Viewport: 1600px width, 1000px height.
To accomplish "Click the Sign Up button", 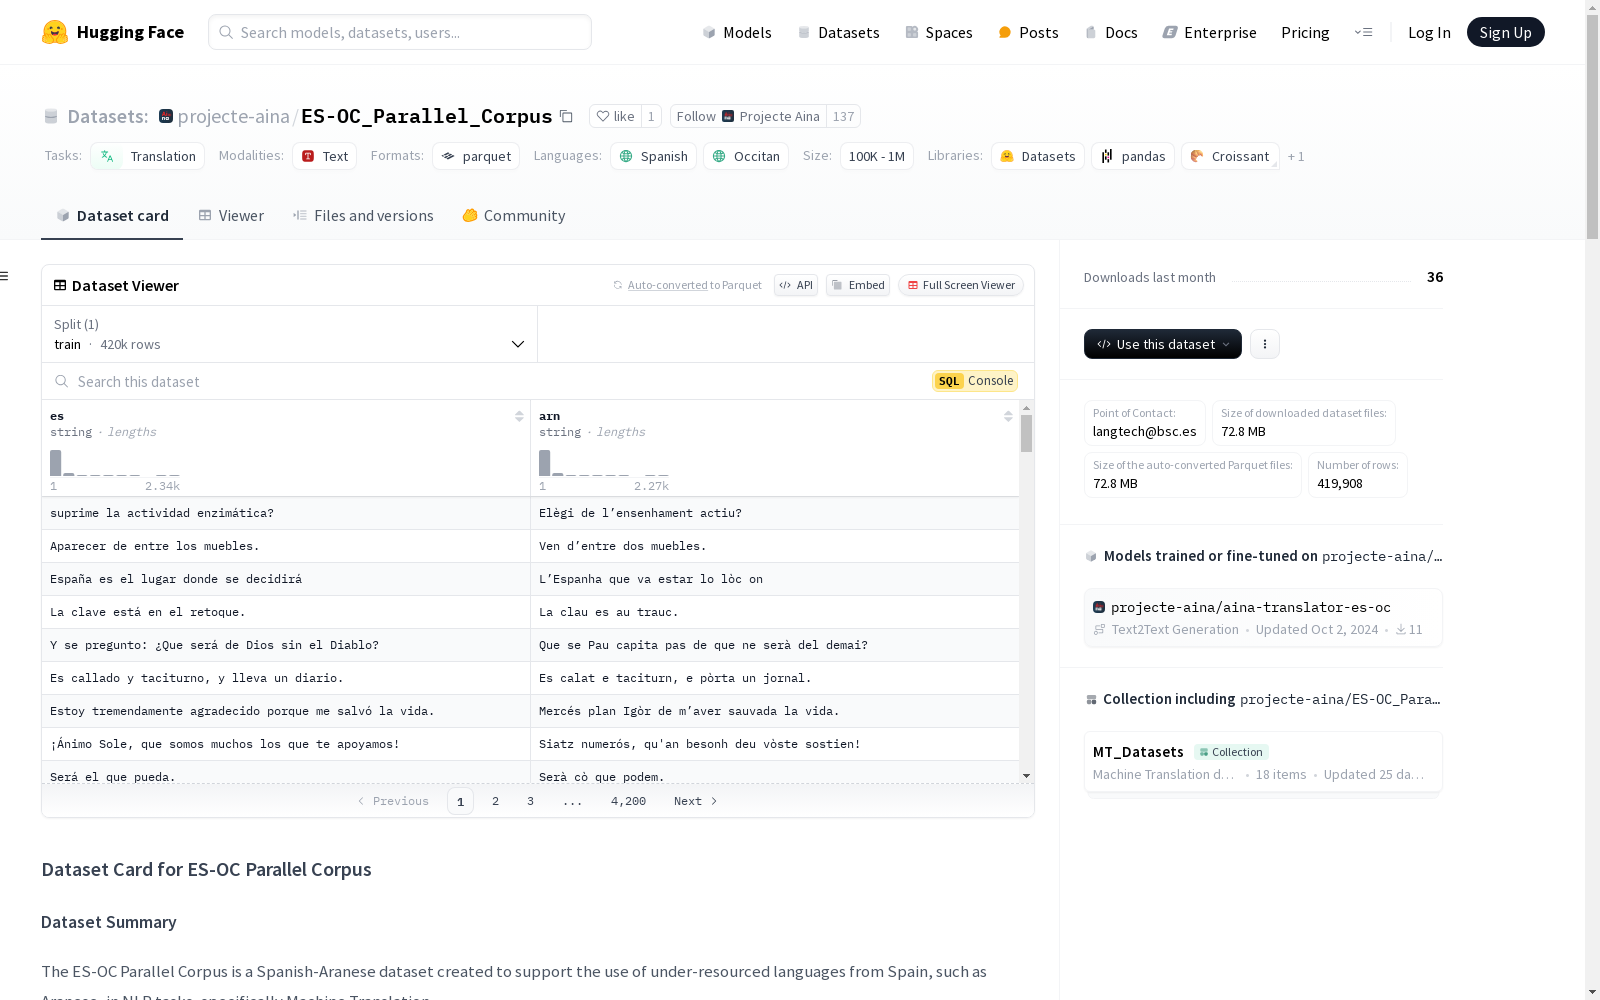I will (1506, 32).
